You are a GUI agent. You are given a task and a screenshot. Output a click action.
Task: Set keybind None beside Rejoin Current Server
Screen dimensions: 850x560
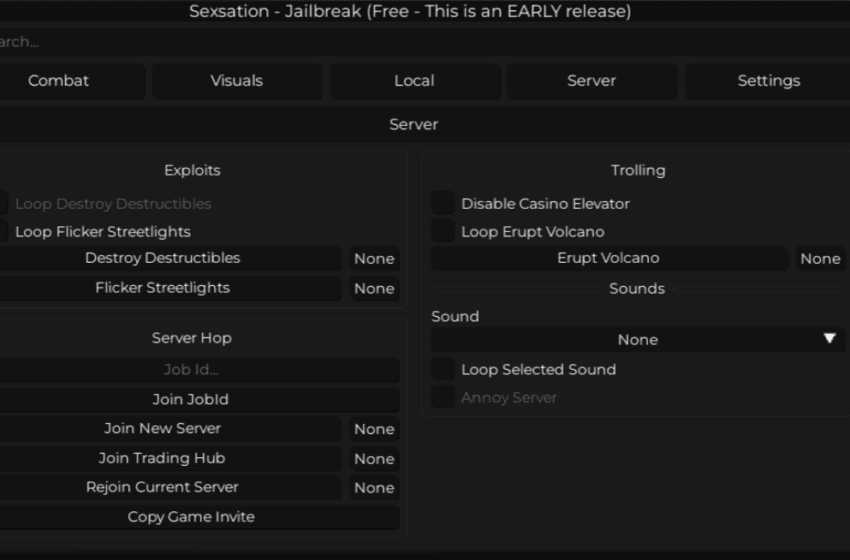374,487
